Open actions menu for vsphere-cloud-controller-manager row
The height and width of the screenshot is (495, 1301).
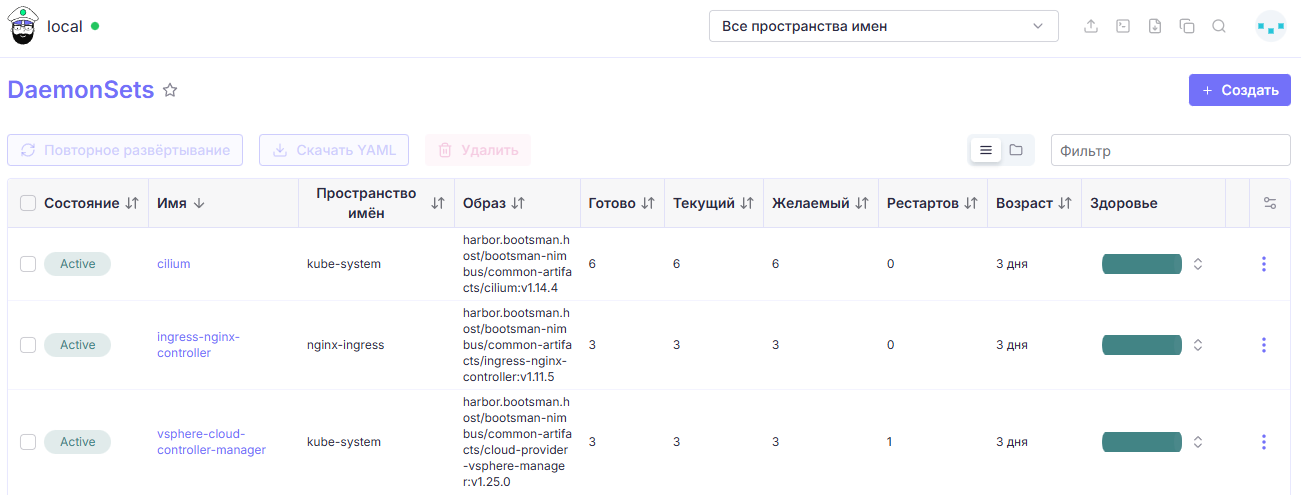click(1264, 442)
